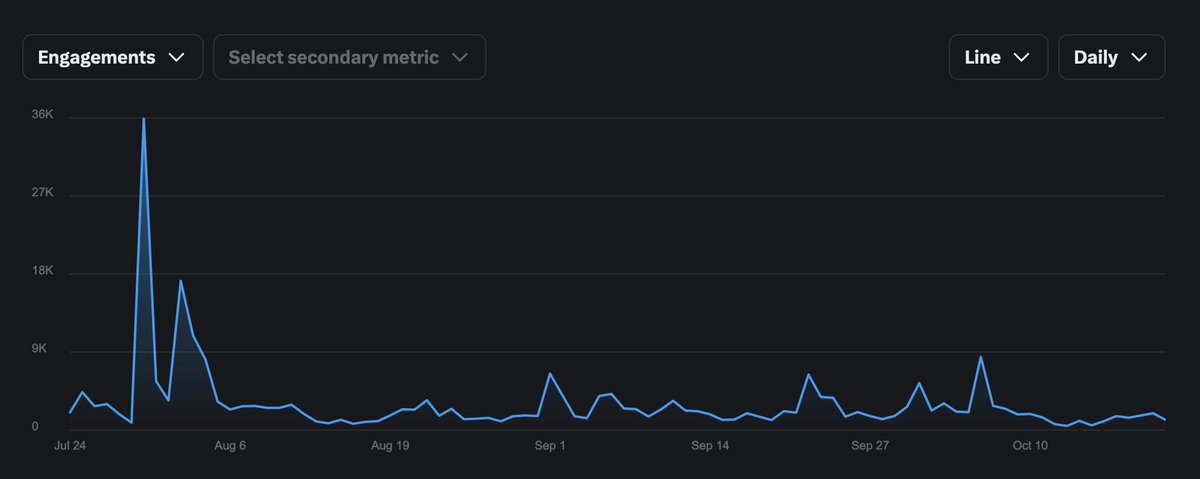
Task: Open the Engagements metric dropdown
Action: (x=113, y=57)
